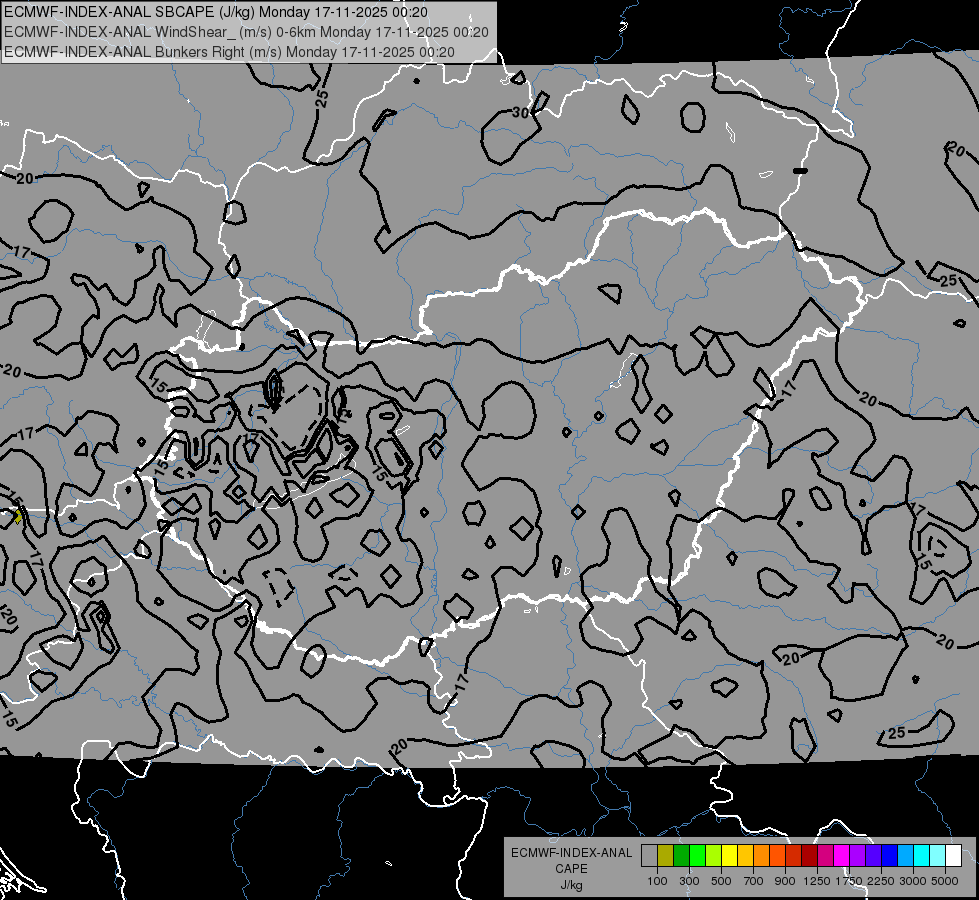The height and width of the screenshot is (900, 979).
Task: Click the 1250 legend value
Action: click(x=817, y=881)
